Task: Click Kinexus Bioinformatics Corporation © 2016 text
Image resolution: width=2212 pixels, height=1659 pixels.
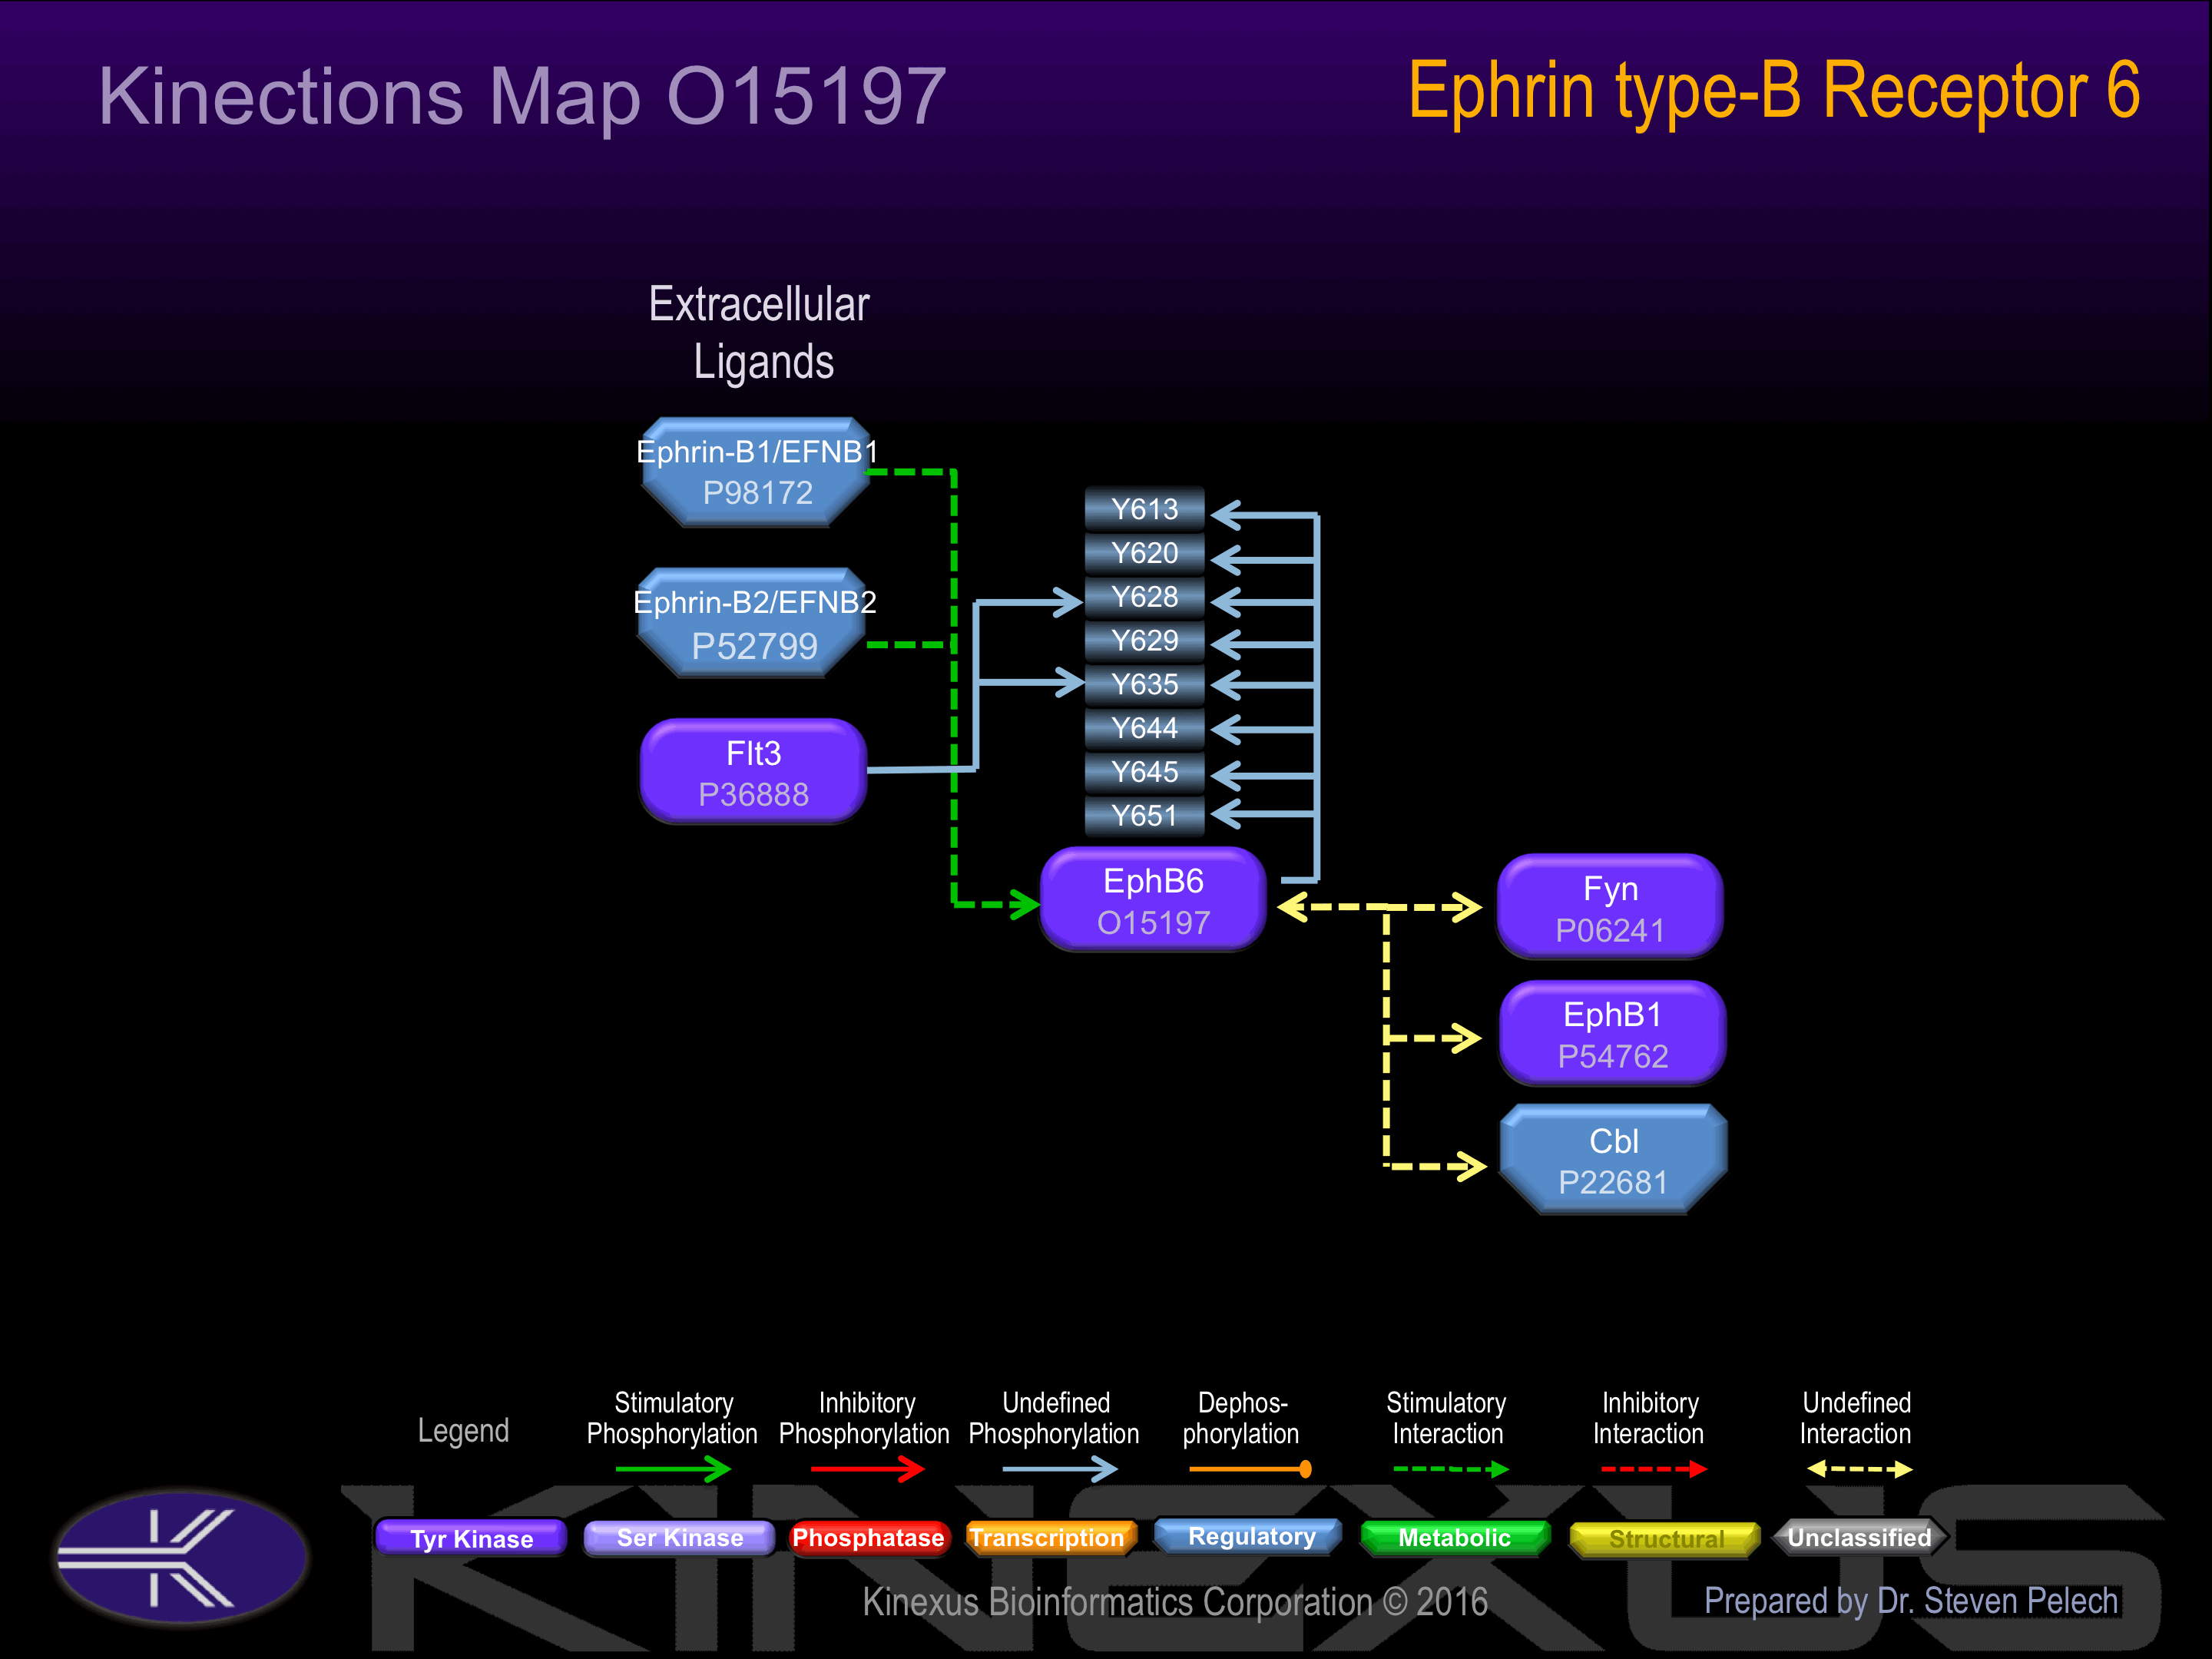Action: (x=1175, y=1601)
